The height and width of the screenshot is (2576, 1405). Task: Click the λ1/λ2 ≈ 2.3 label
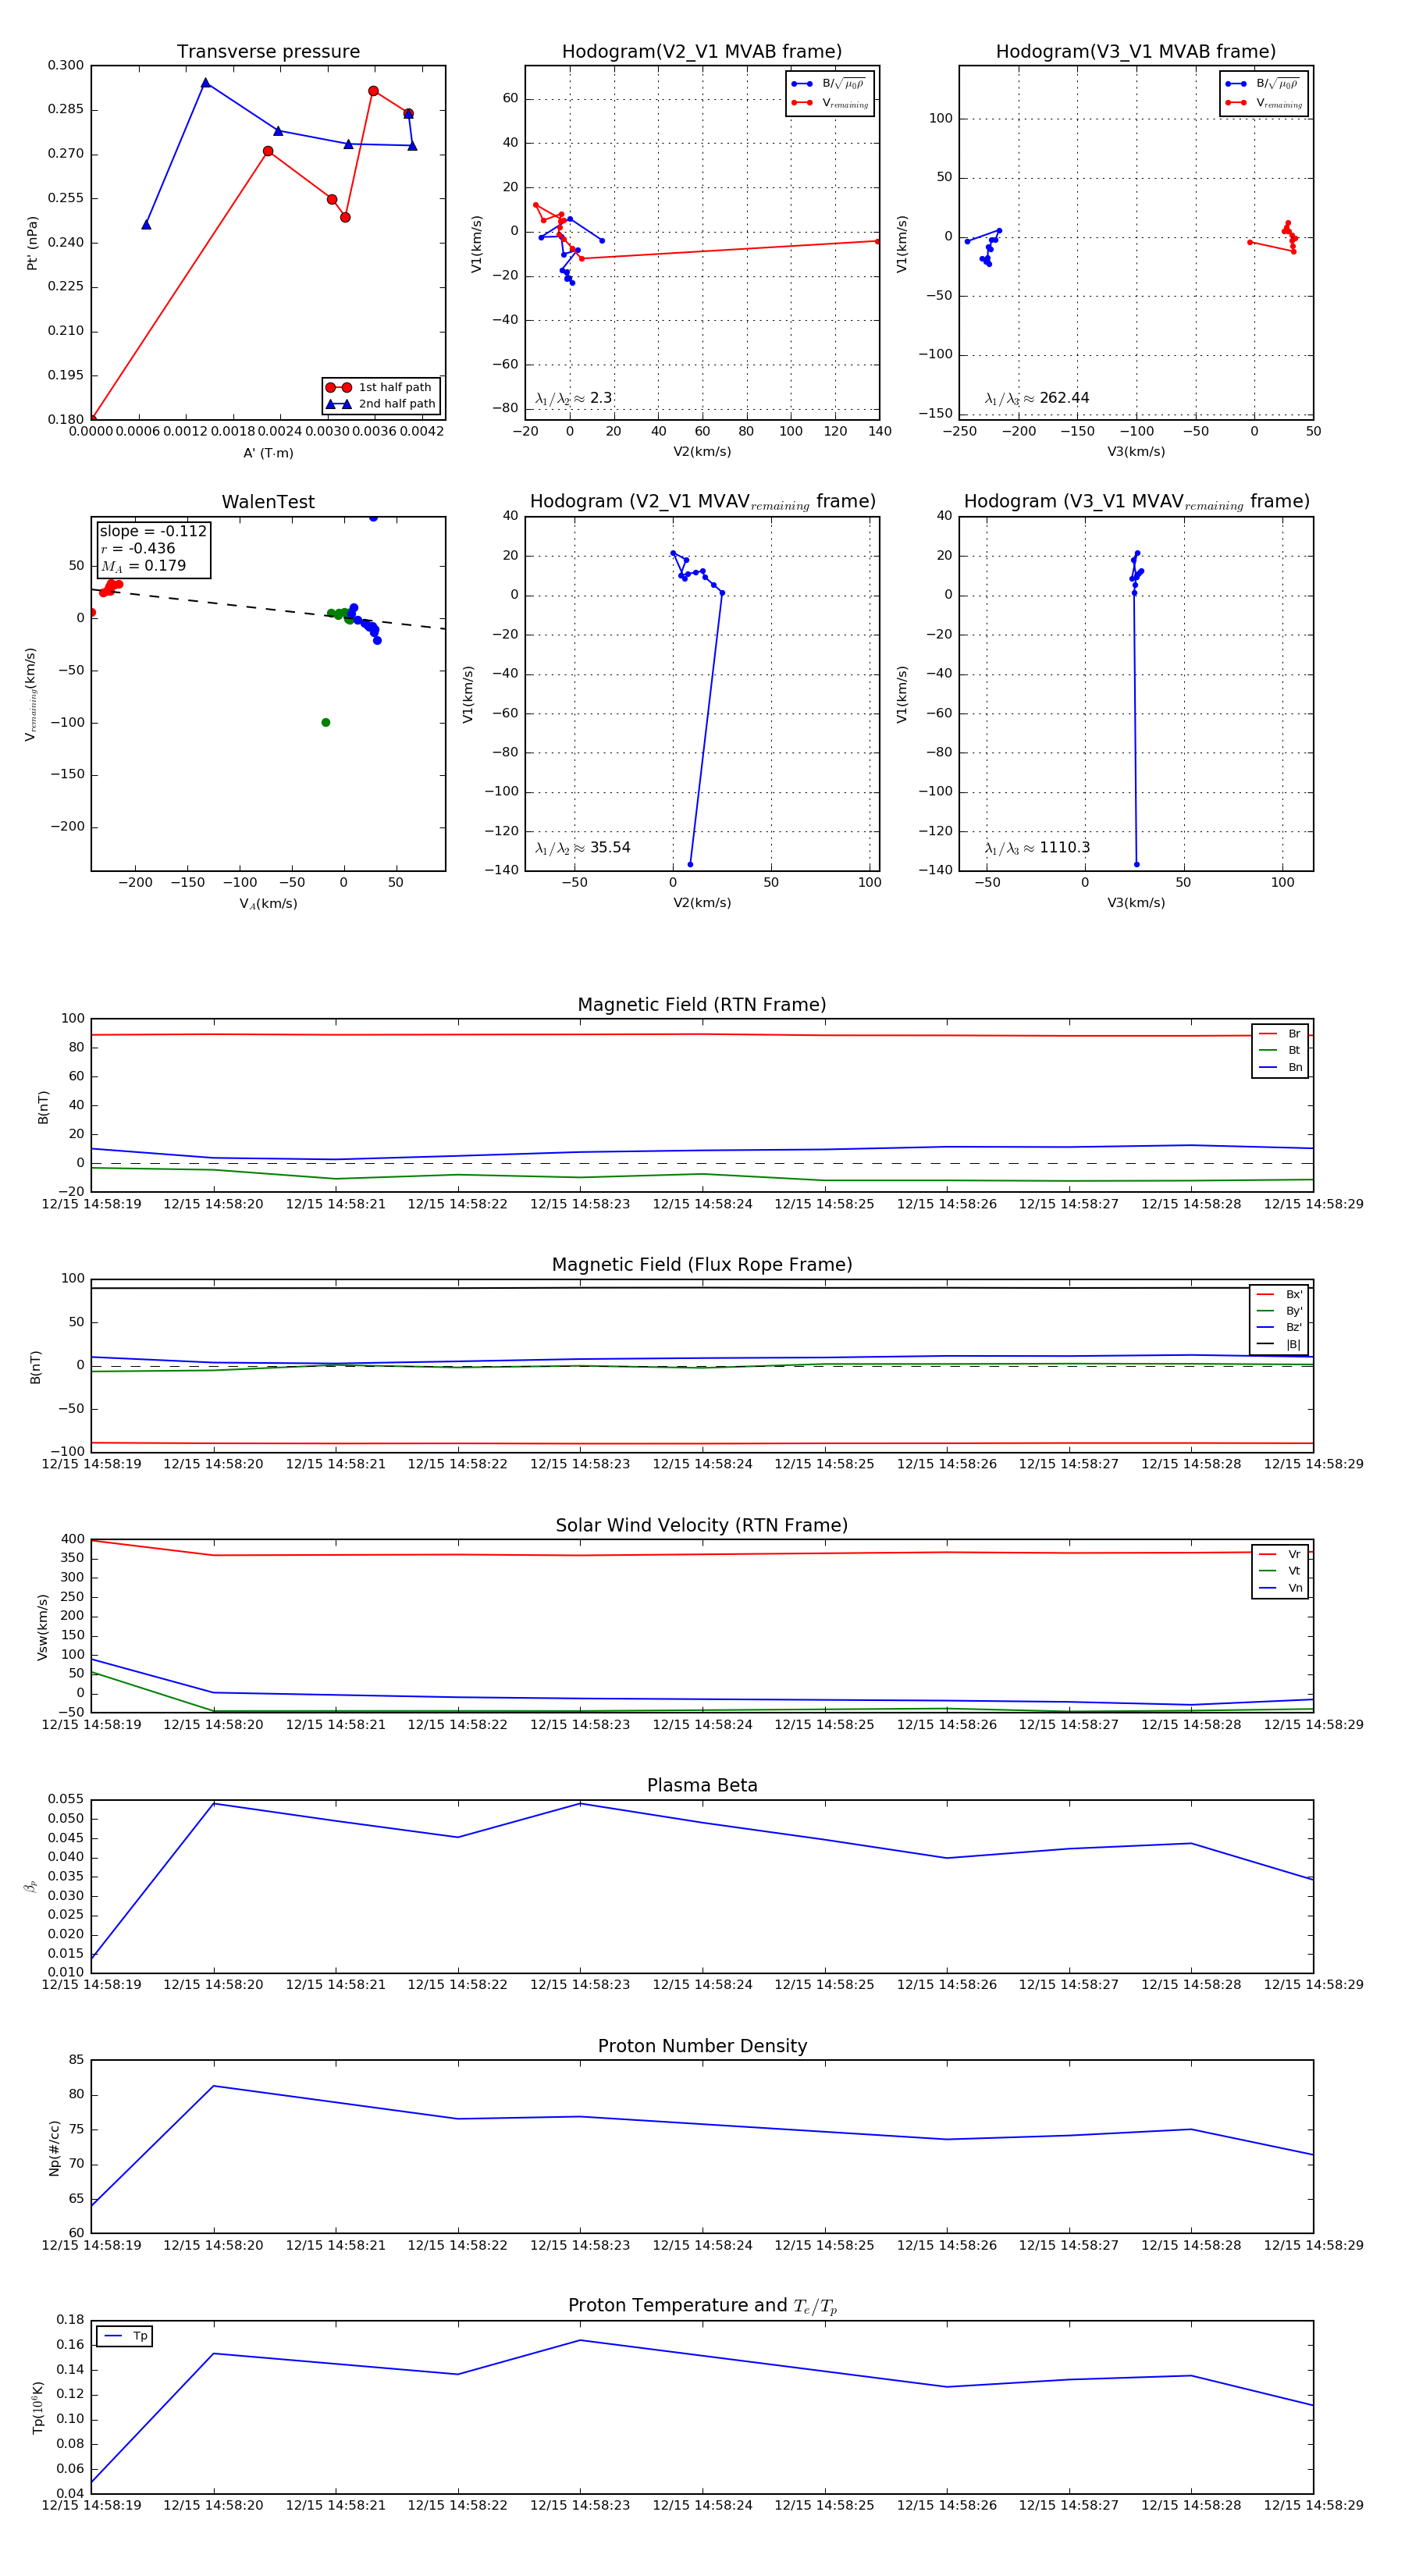click(x=574, y=398)
